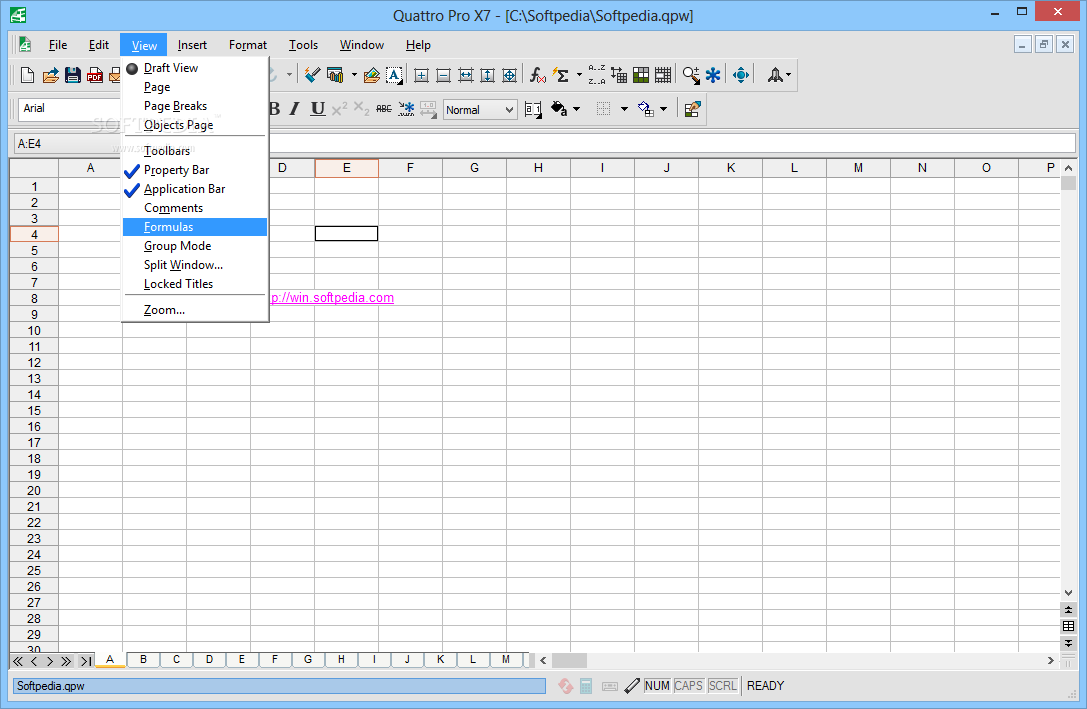The image size is (1087, 709).
Task: Click the formula fx icon
Action: [537, 75]
